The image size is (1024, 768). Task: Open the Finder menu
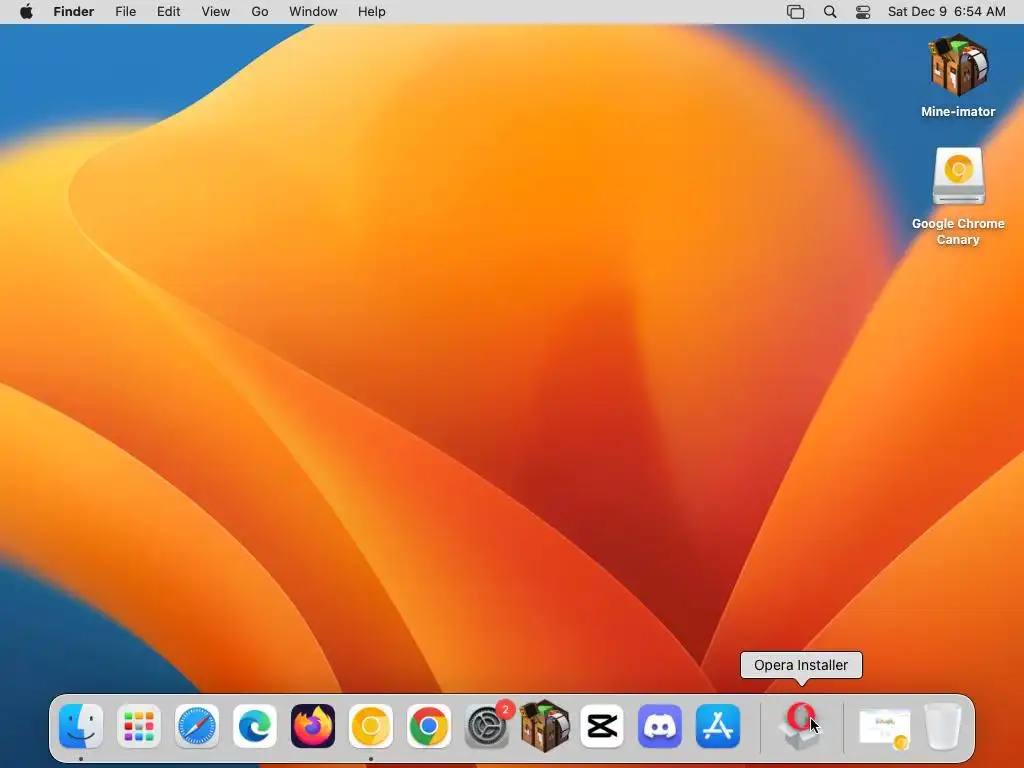[74, 12]
